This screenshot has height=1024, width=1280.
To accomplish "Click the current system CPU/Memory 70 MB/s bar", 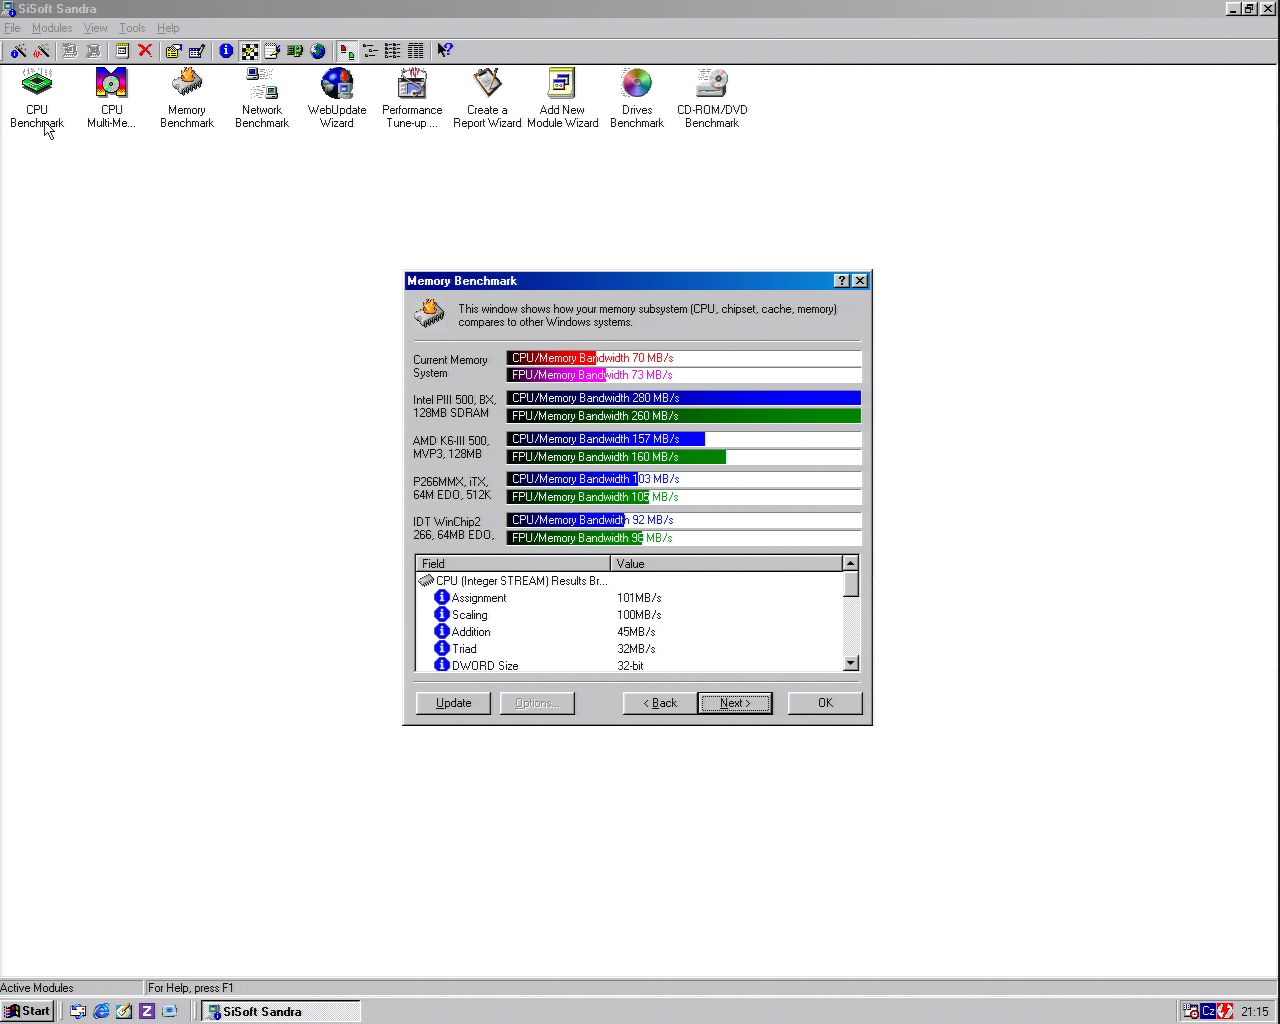I will pyautogui.click(x=684, y=358).
